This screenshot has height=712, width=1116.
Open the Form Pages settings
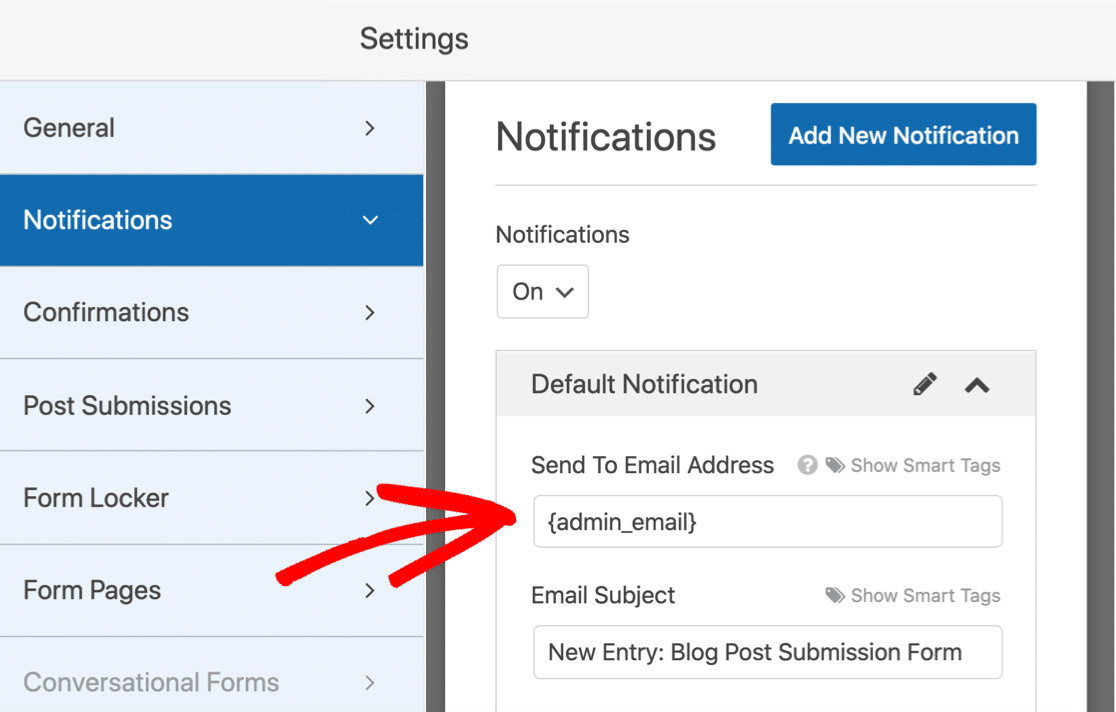211,590
